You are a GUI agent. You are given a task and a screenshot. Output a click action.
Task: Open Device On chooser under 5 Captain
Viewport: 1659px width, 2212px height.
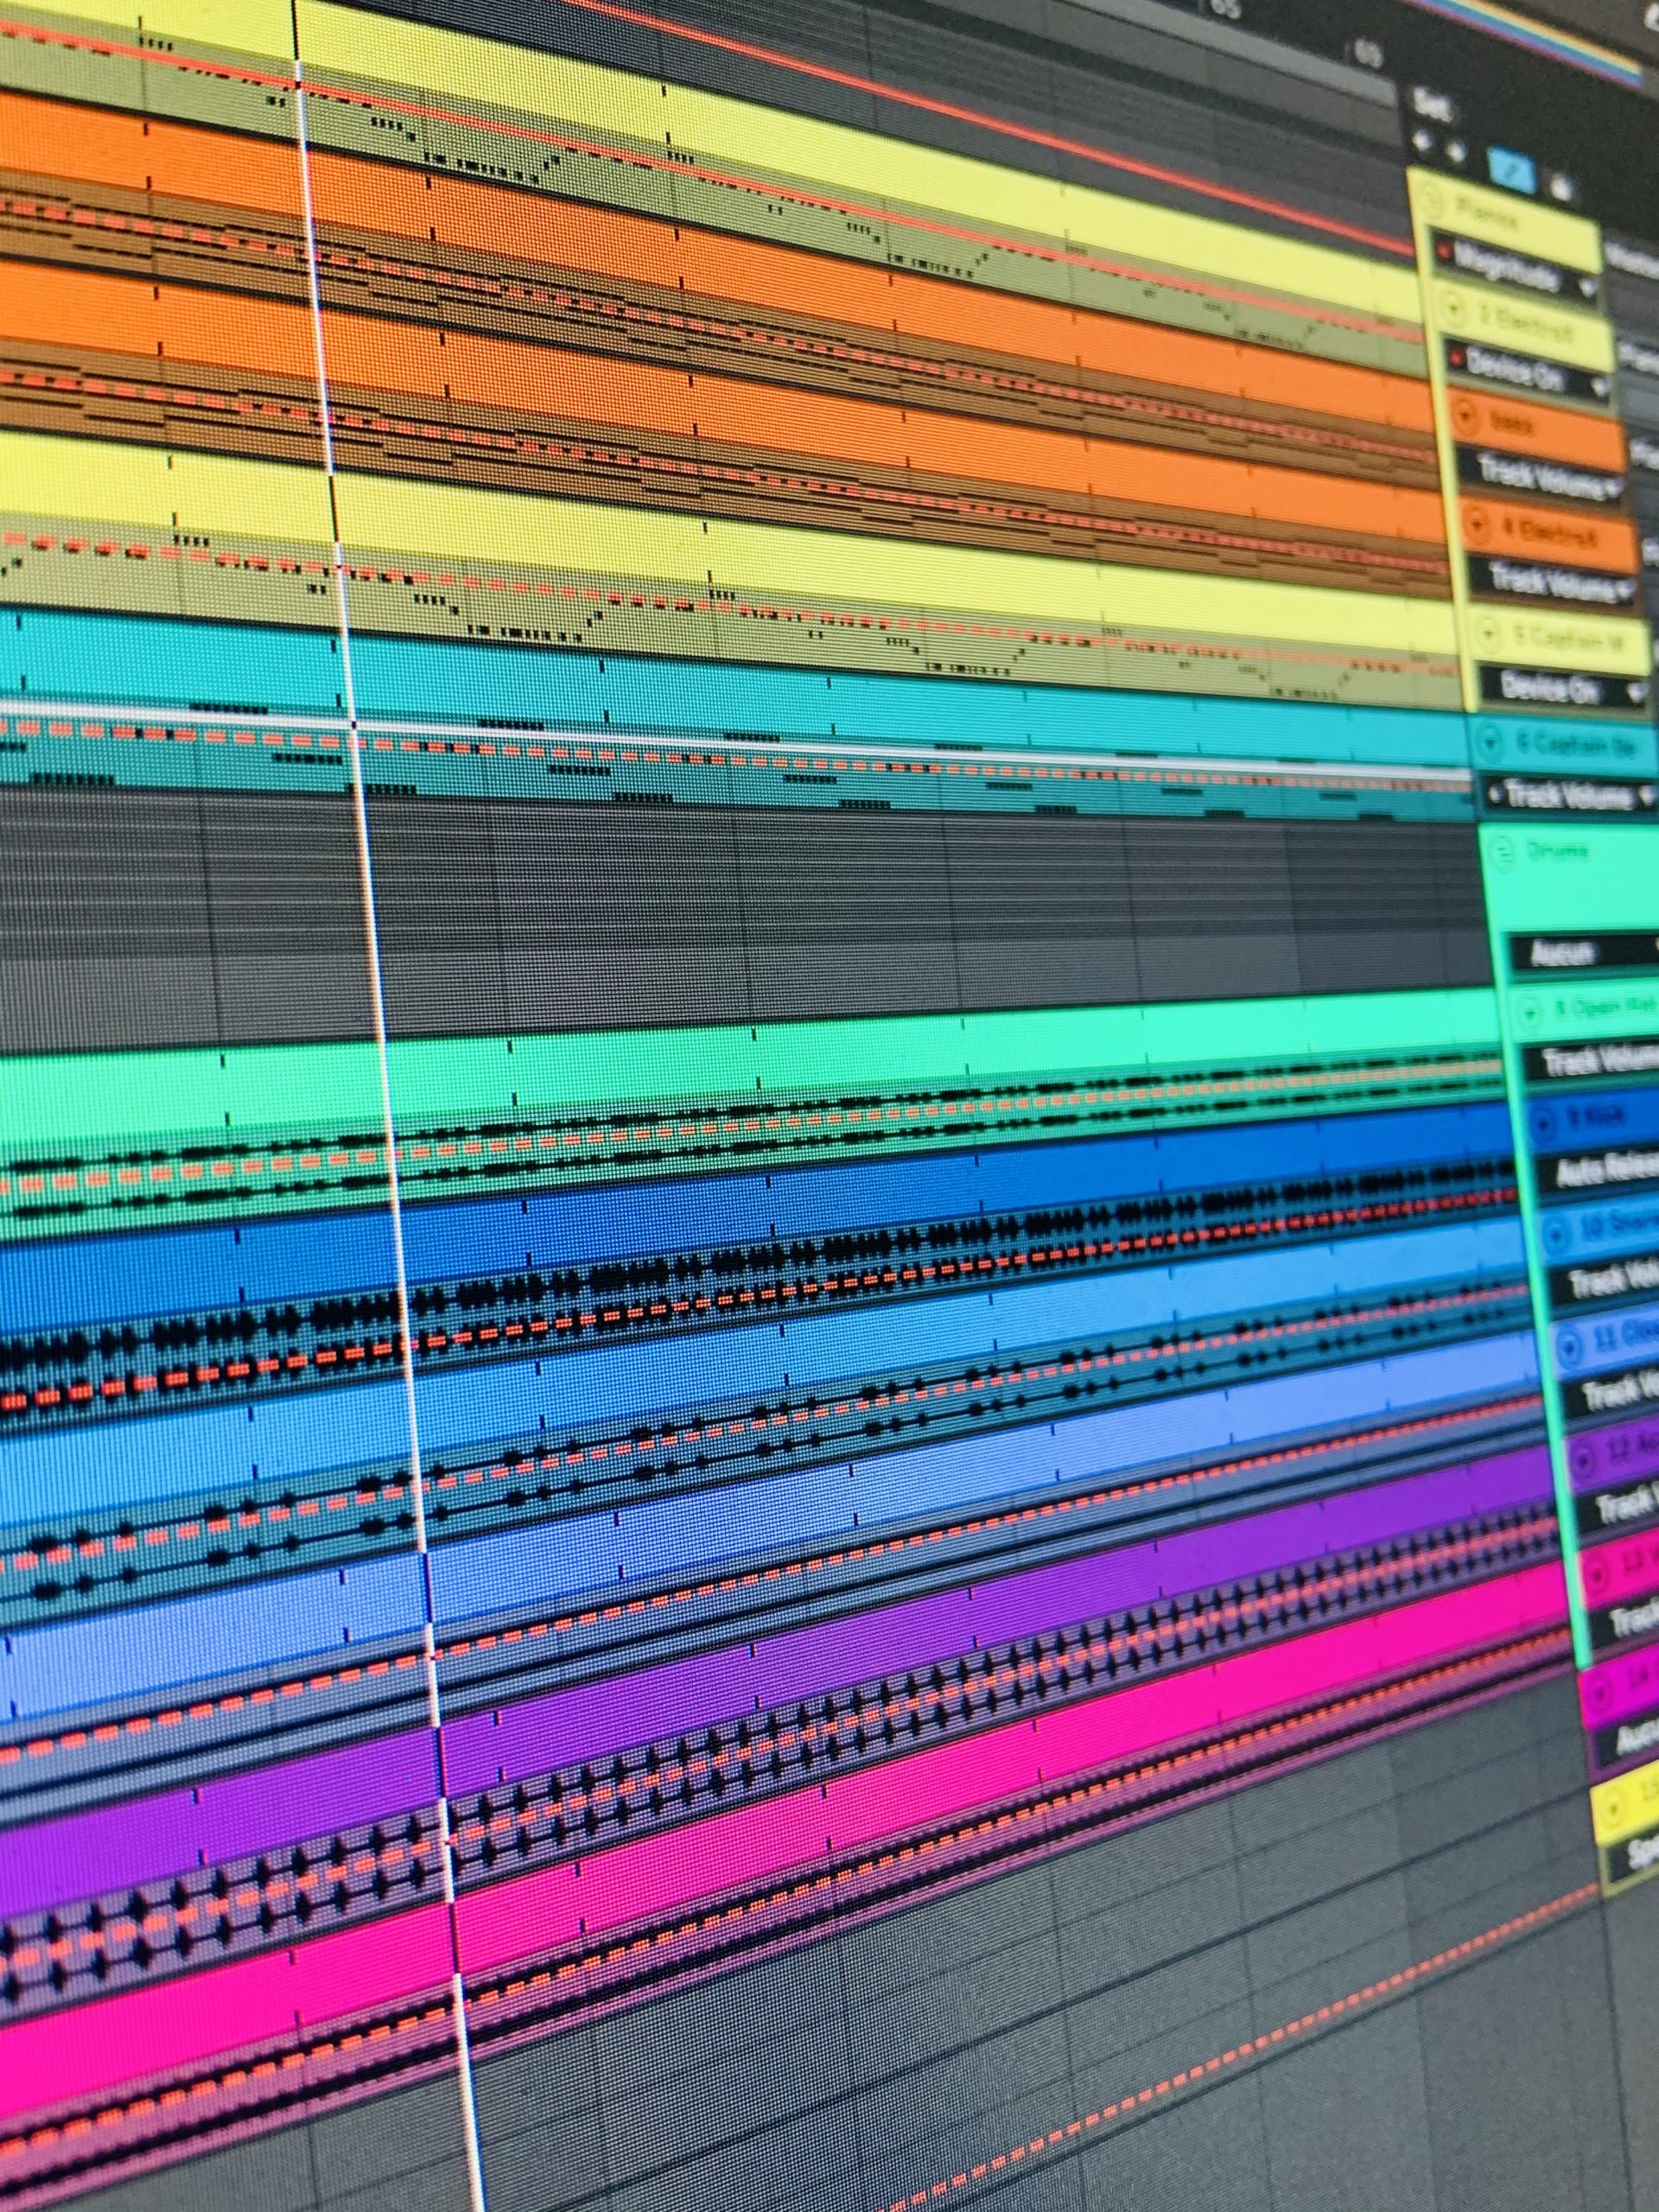click(1566, 687)
